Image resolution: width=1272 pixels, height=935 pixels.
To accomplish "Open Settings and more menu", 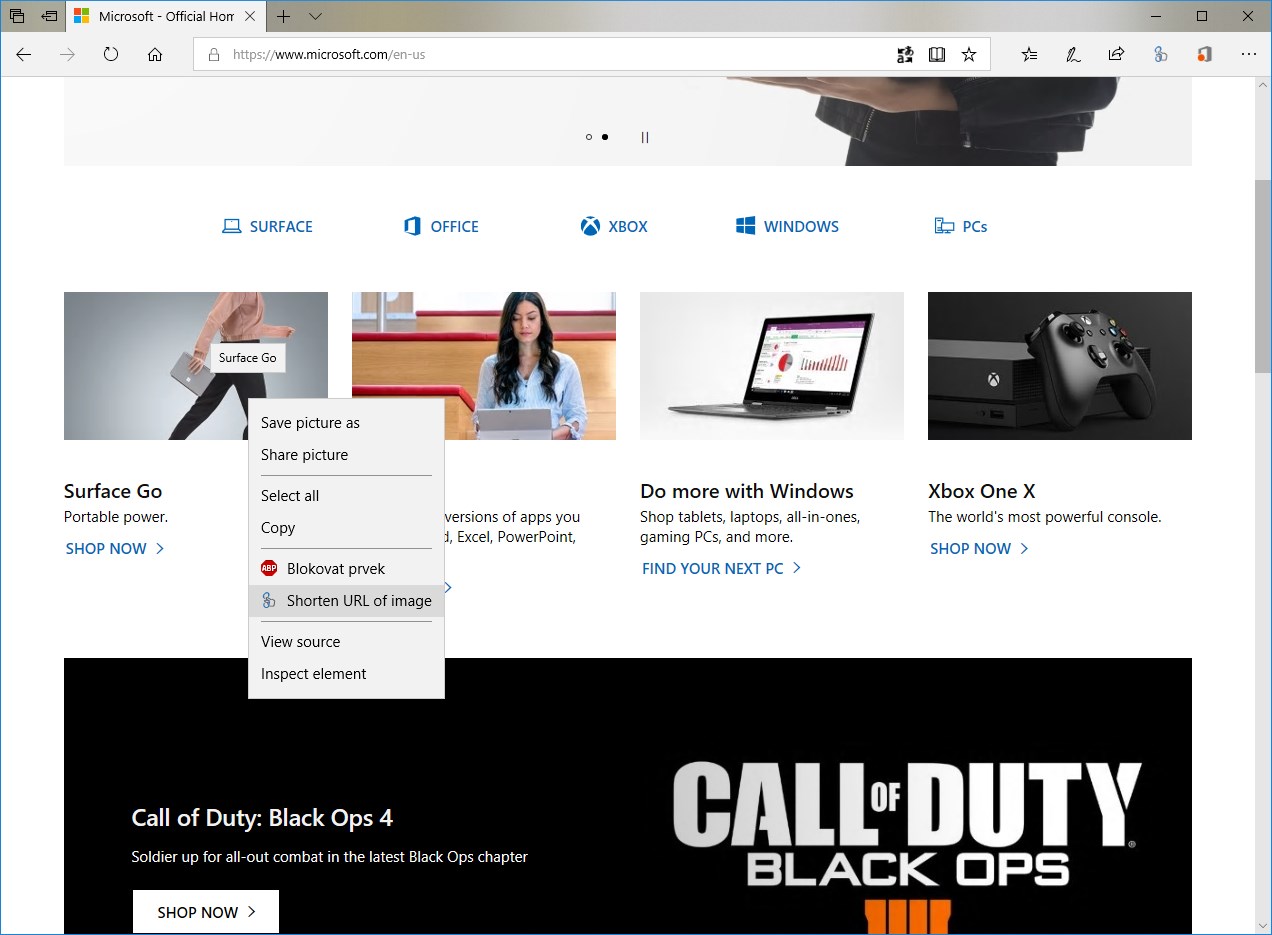I will coord(1248,55).
